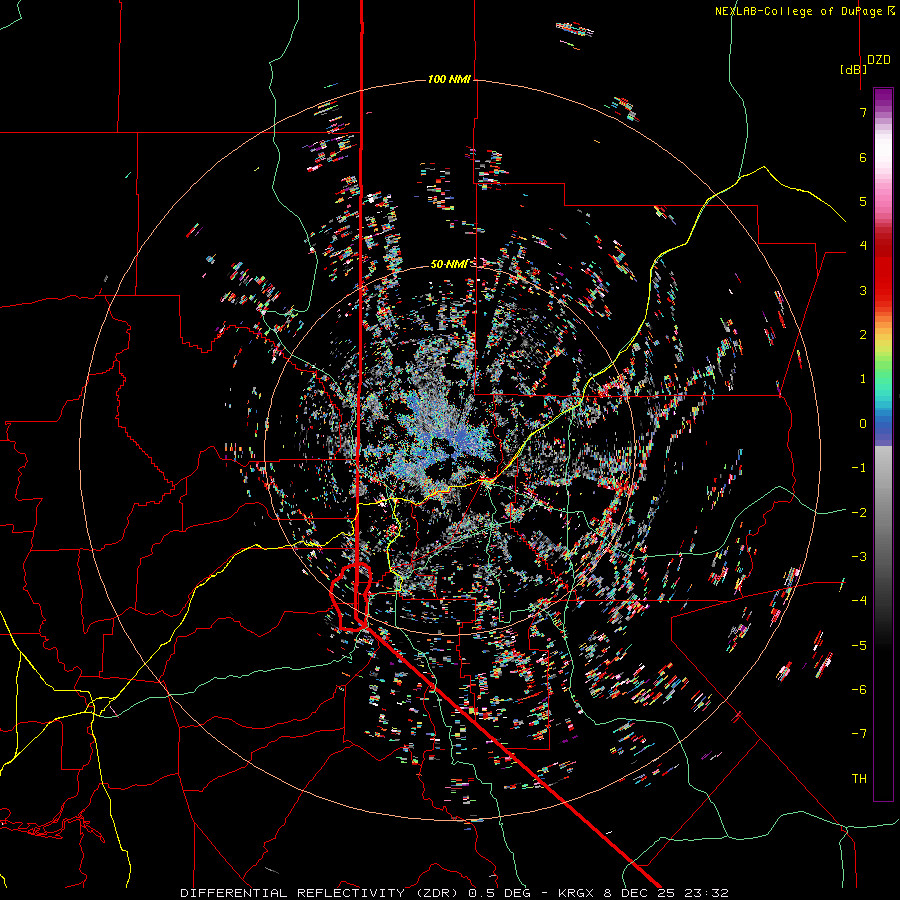900x900 pixels.
Task: Click the 2 value on color scale
Action: point(863,335)
